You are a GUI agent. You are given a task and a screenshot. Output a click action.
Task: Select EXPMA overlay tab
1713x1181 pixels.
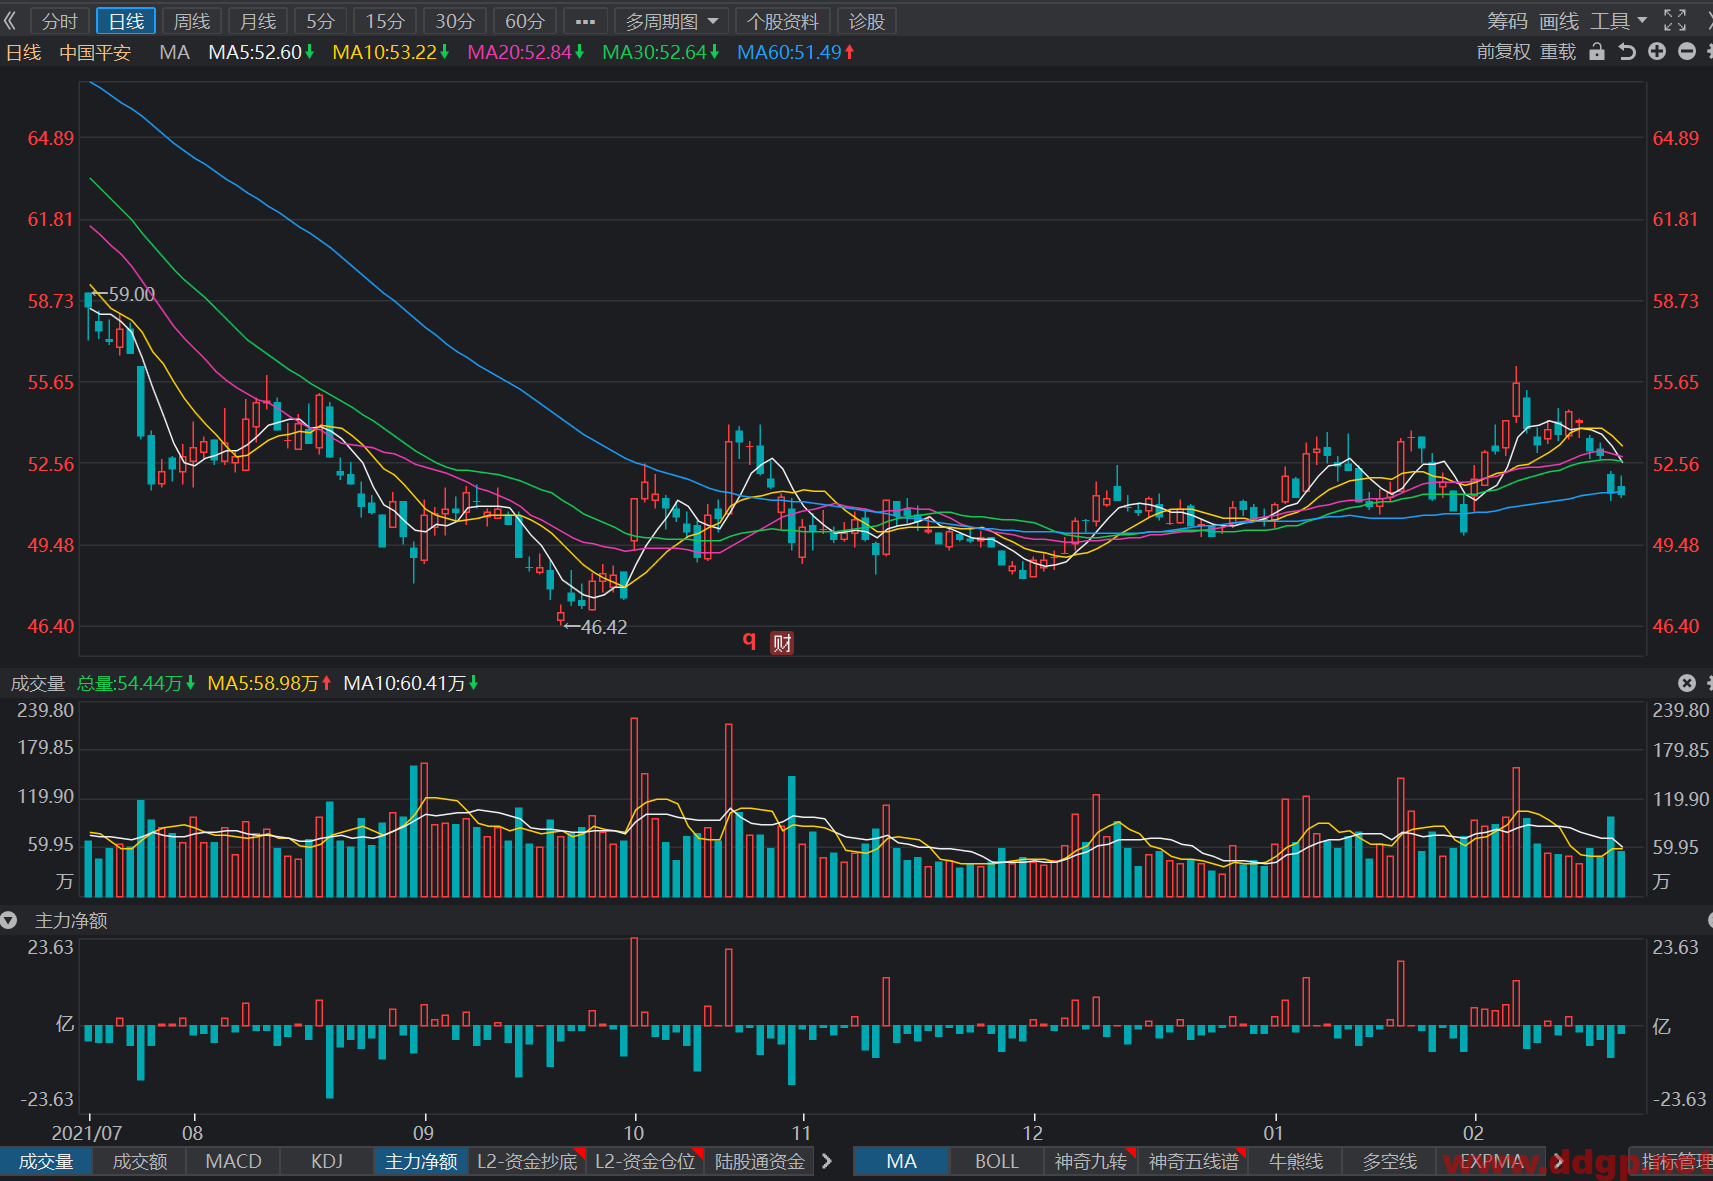pyautogui.click(x=1491, y=1161)
